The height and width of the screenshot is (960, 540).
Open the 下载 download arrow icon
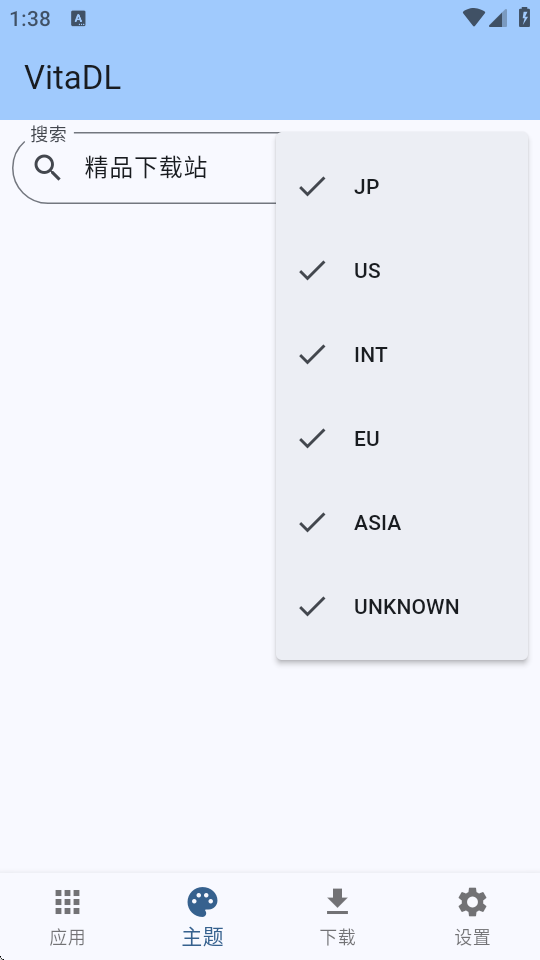[337, 902]
